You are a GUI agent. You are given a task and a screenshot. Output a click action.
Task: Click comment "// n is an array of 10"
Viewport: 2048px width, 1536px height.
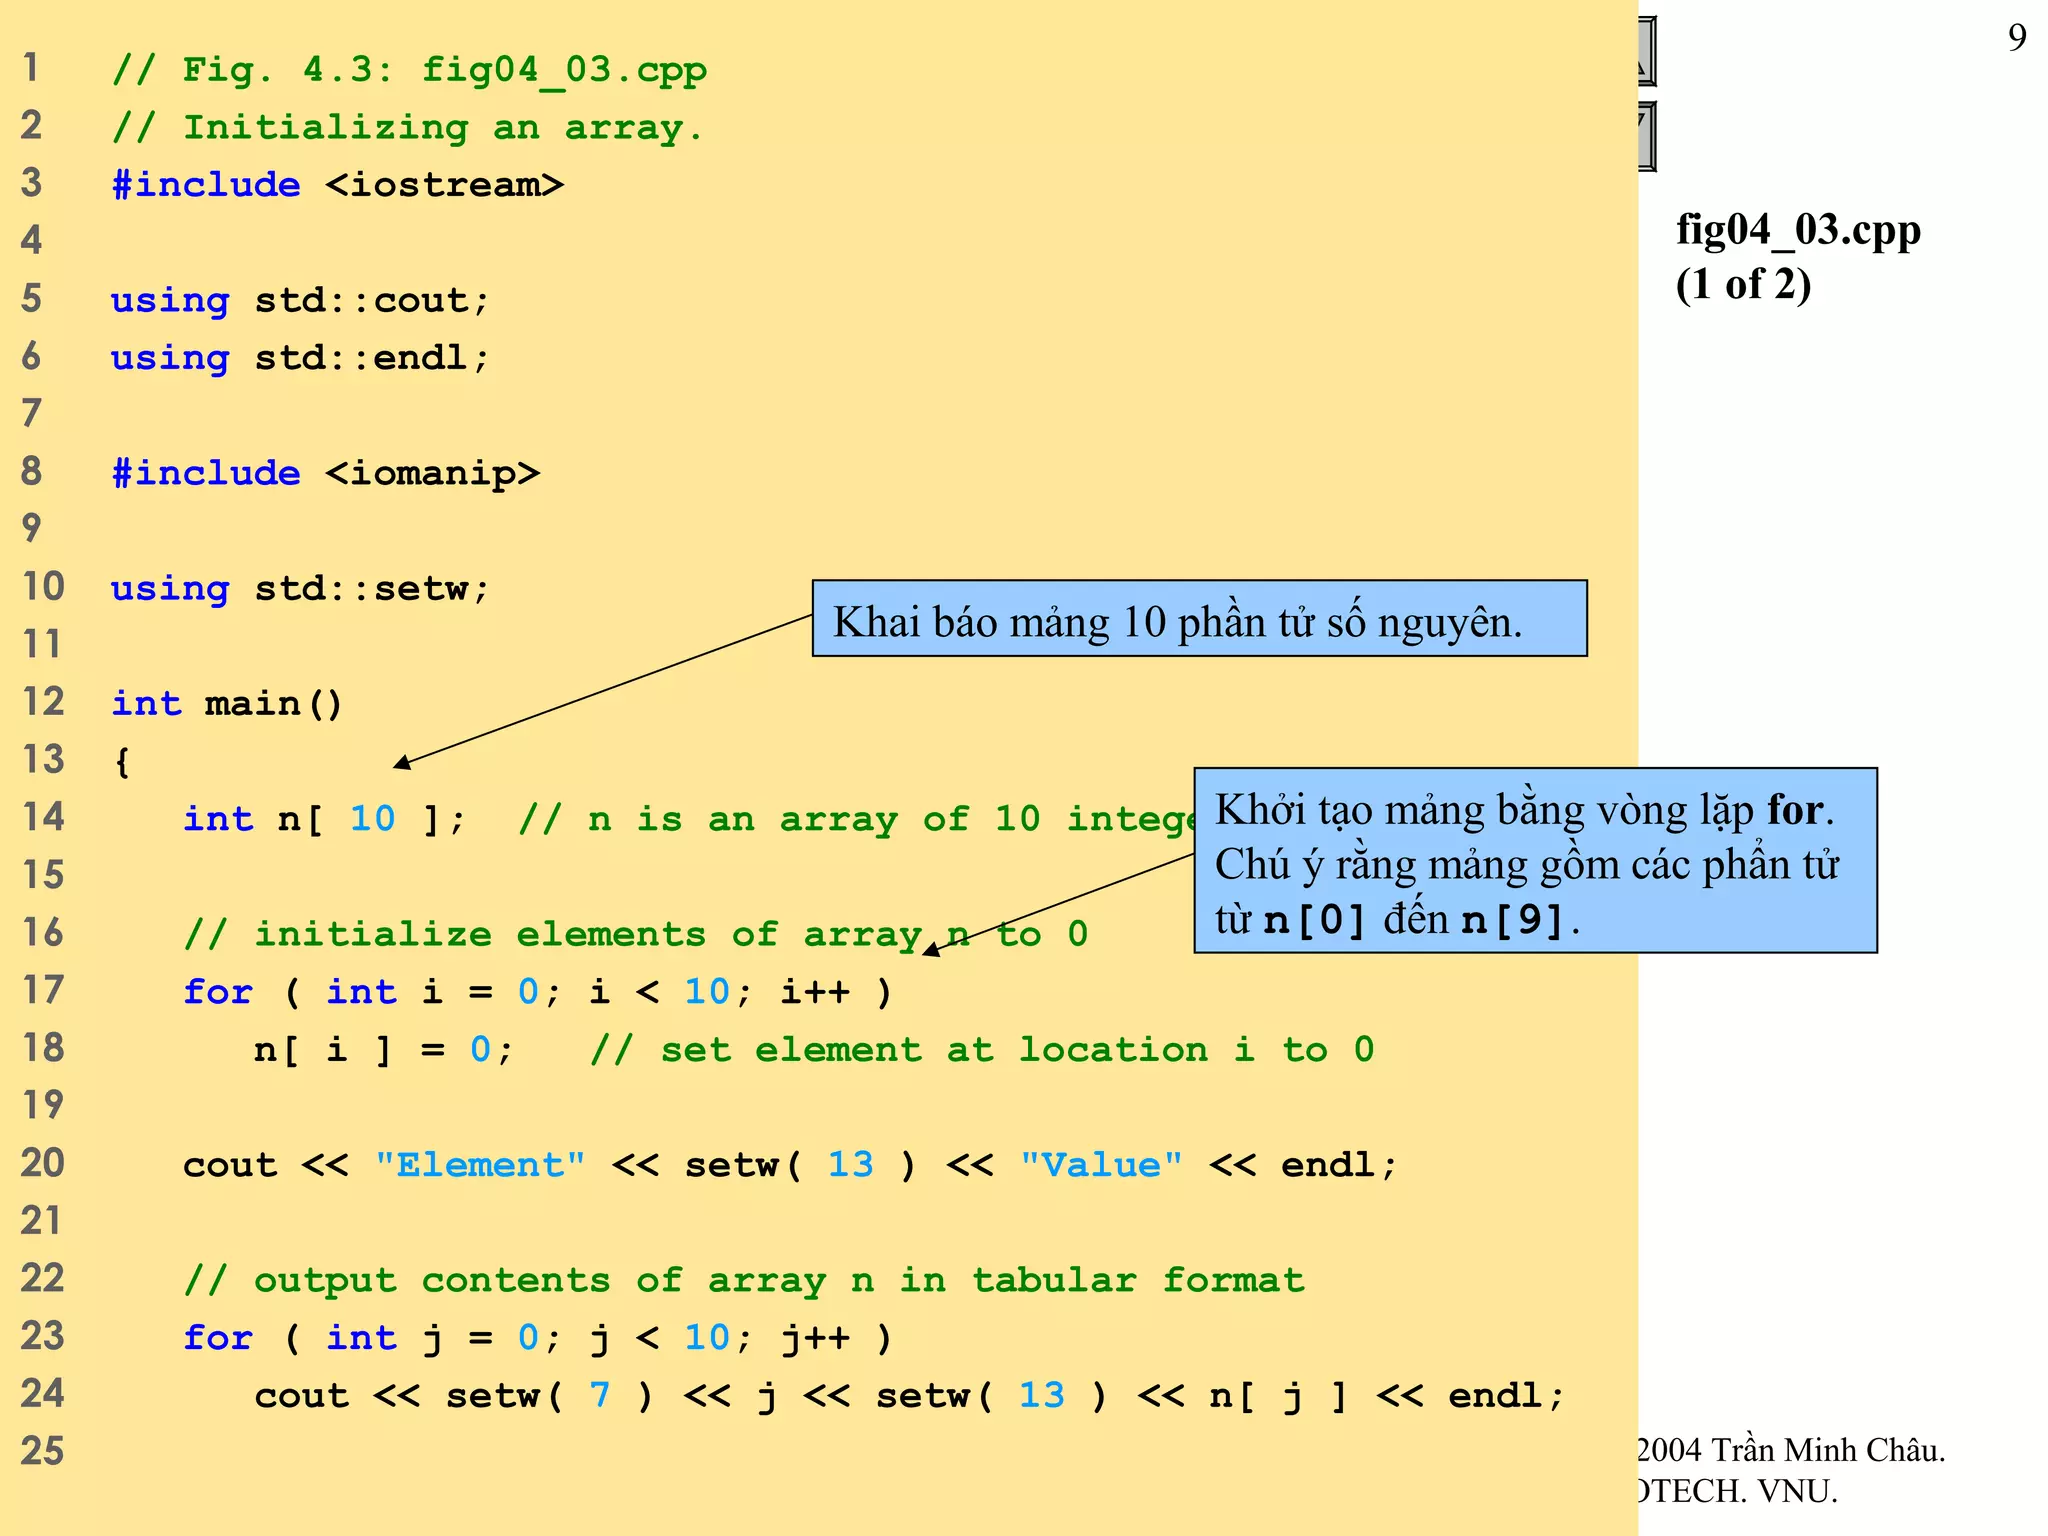(781, 819)
